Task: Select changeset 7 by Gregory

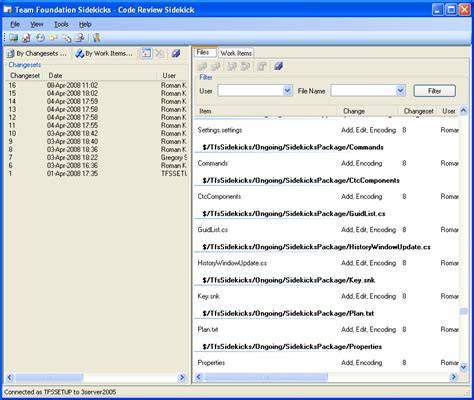Action: click(x=97, y=157)
